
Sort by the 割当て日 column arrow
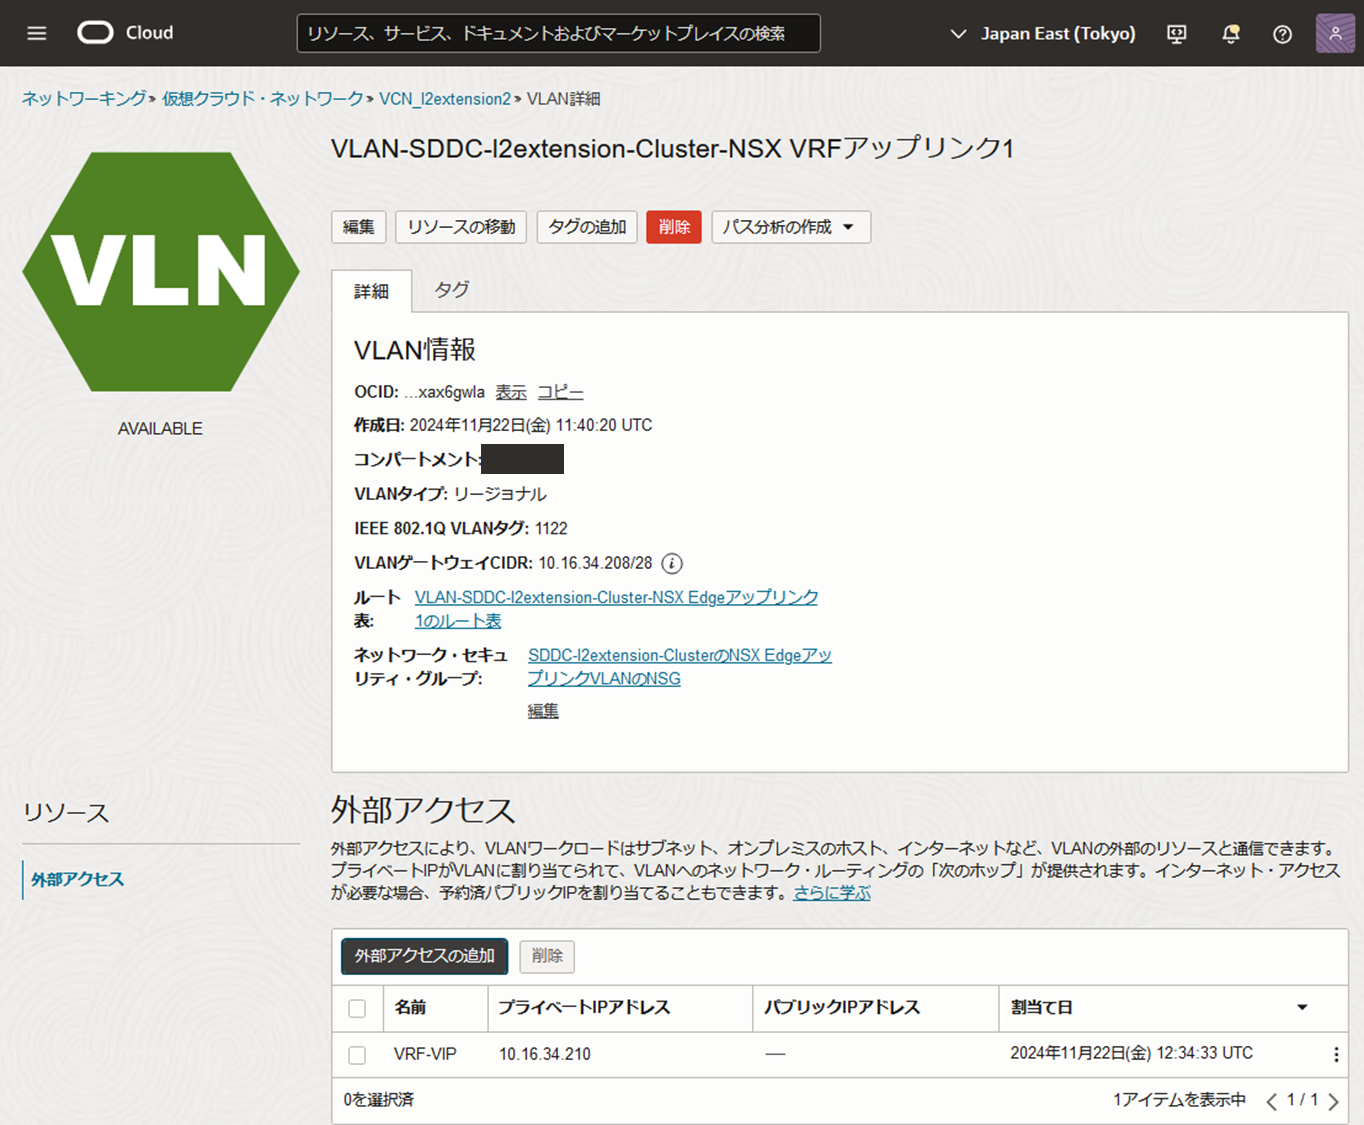pos(1302,1007)
